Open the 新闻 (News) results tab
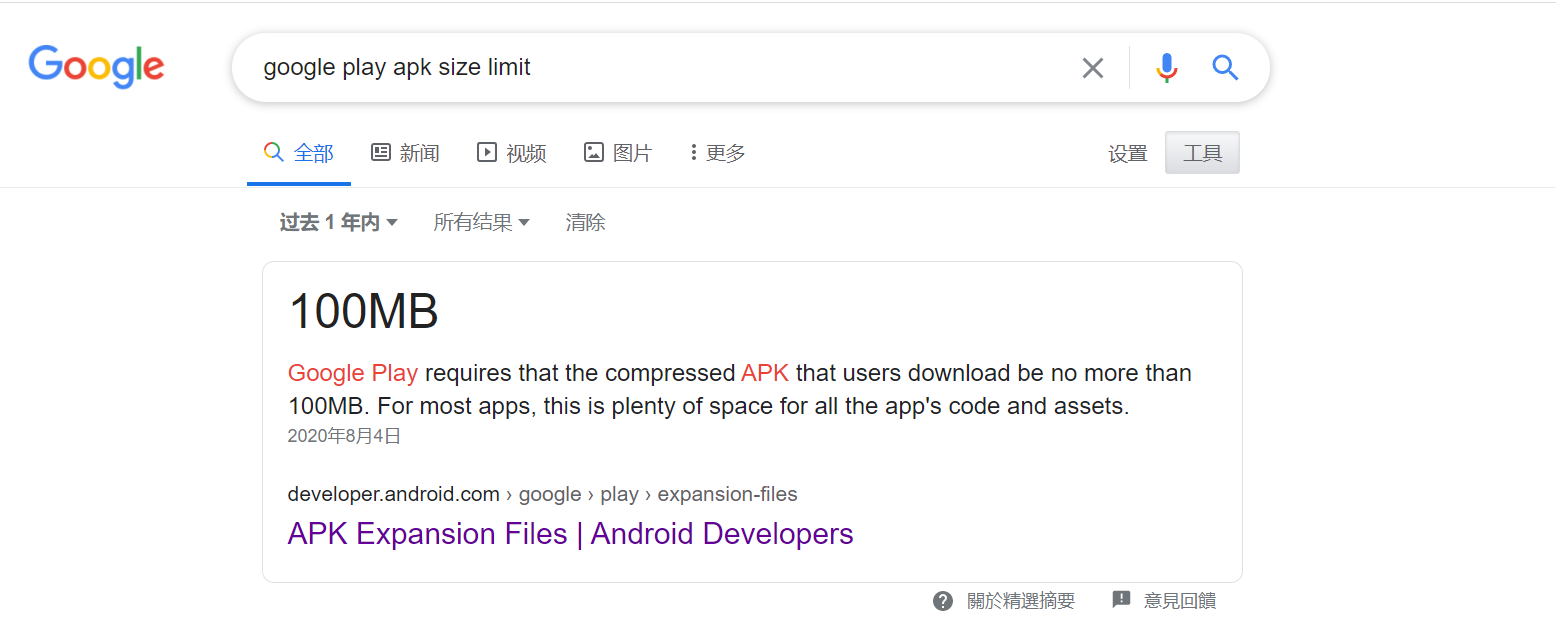This screenshot has width=1556, height=638. click(x=405, y=153)
